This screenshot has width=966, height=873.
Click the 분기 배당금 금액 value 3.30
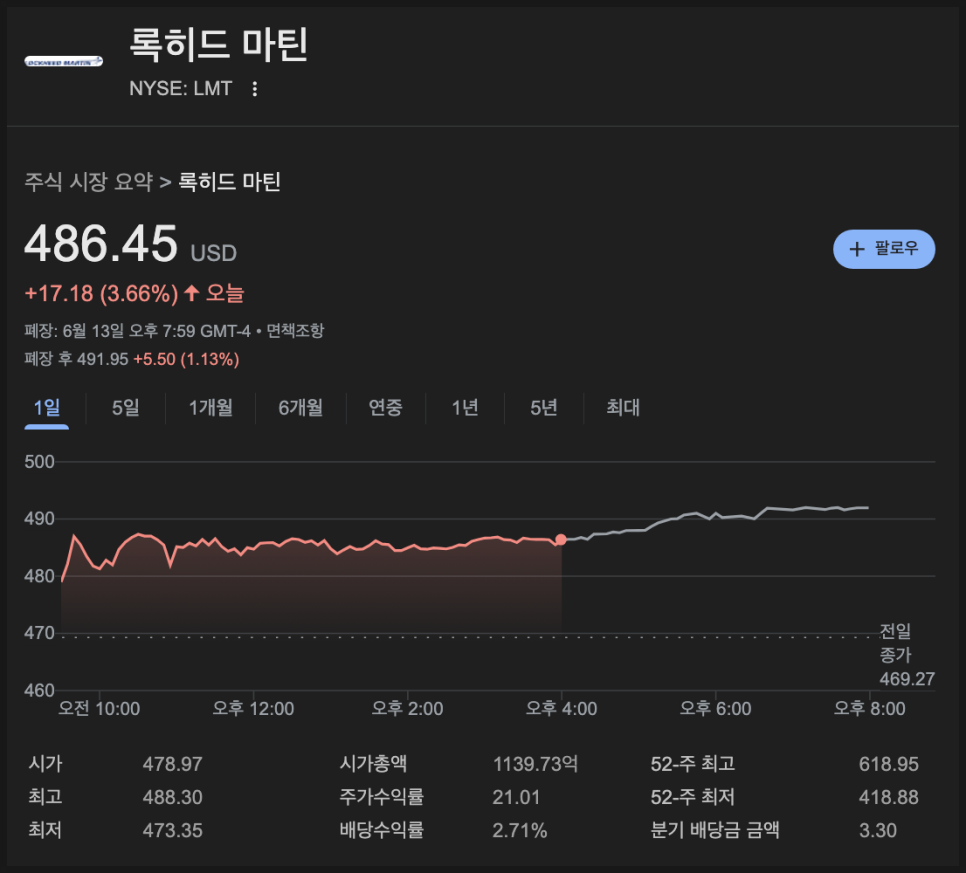[x=878, y=830]
